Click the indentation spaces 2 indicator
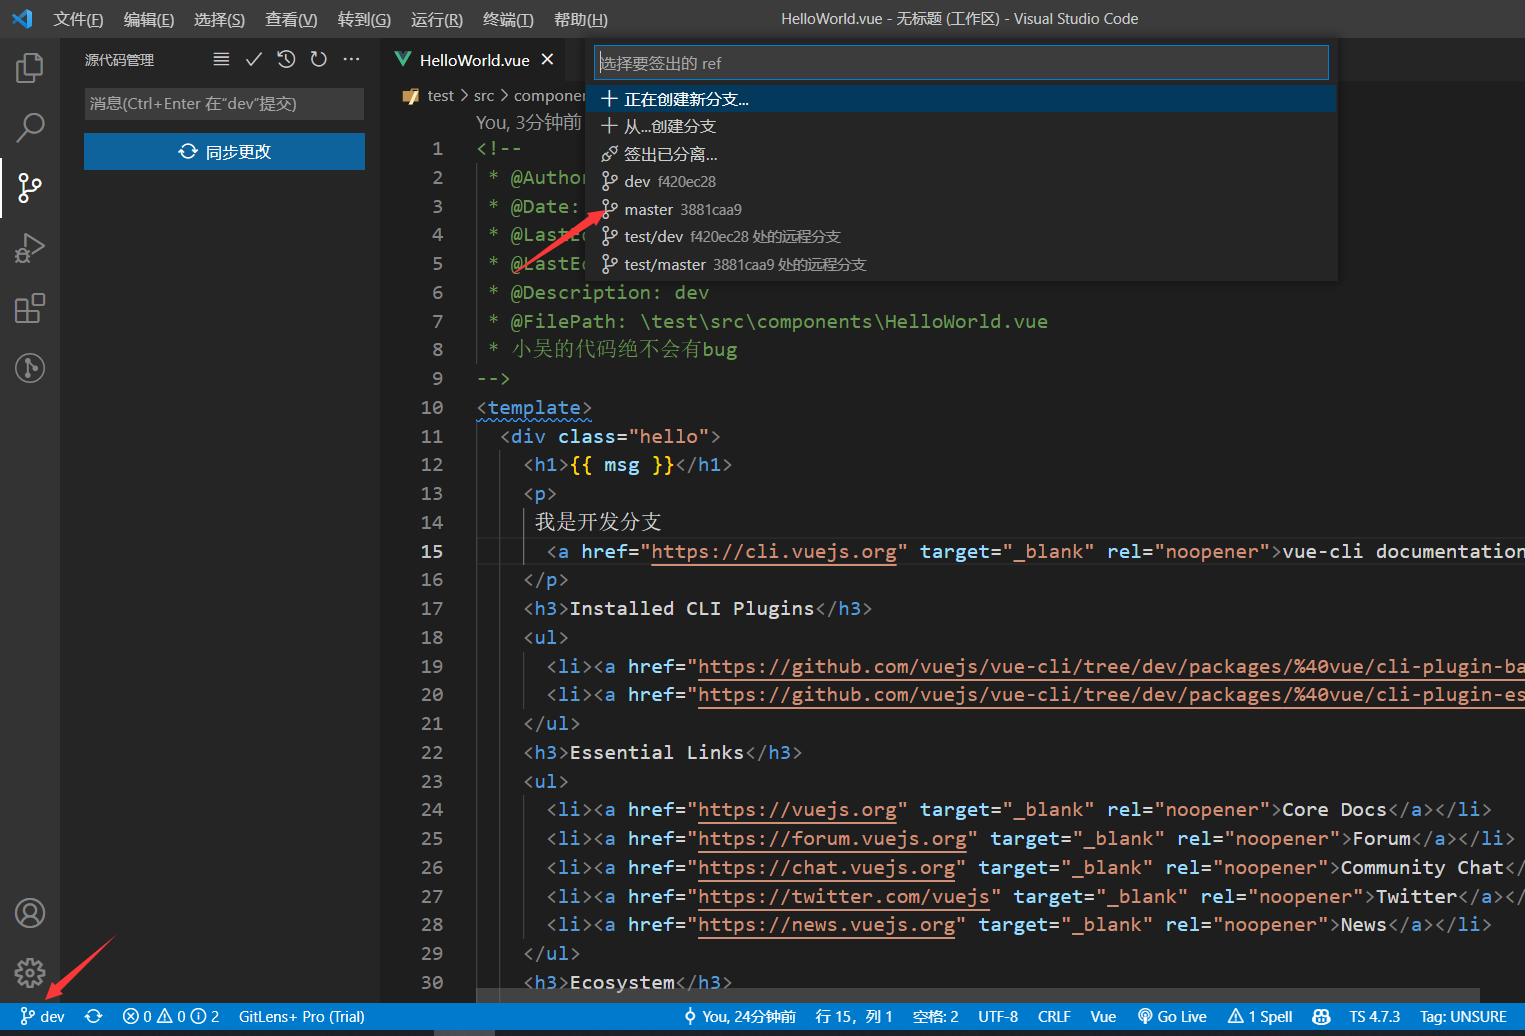Viewport: 1525px width, 1036px height. [935, 1017]
